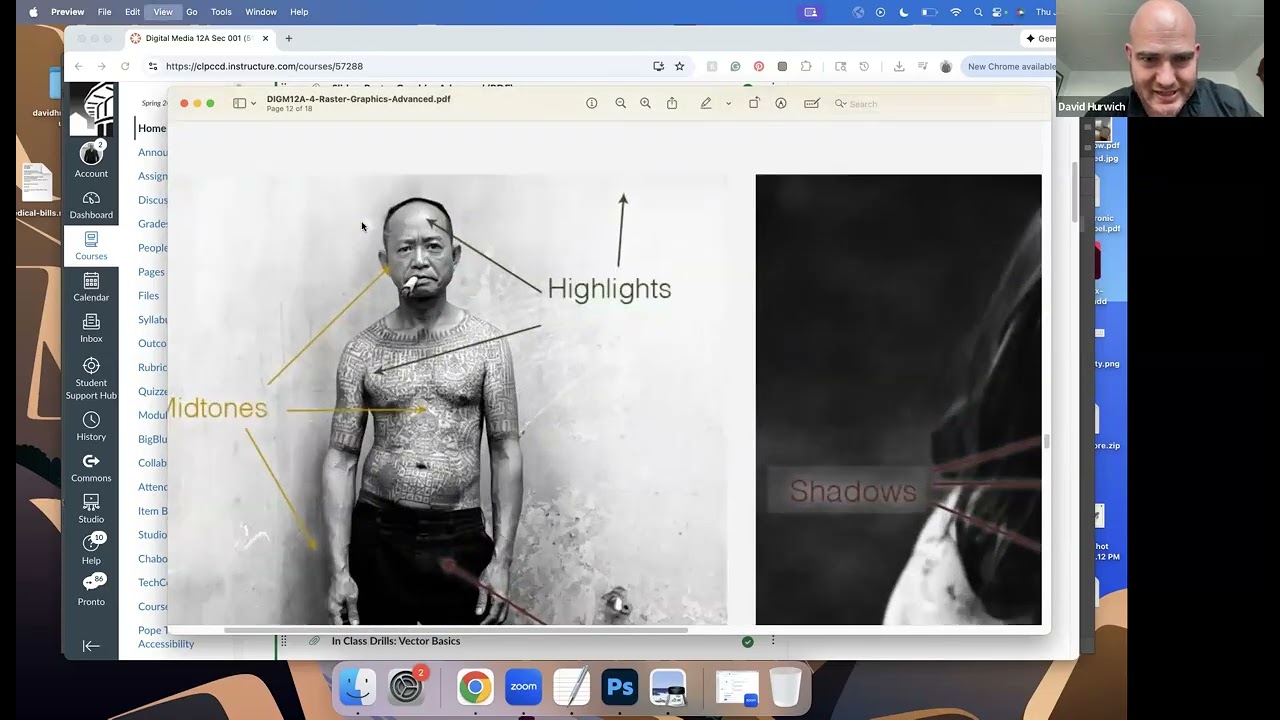1280x720 pixels.
Task: Reload the Chrome page
Action: click(x=125, y=66)
